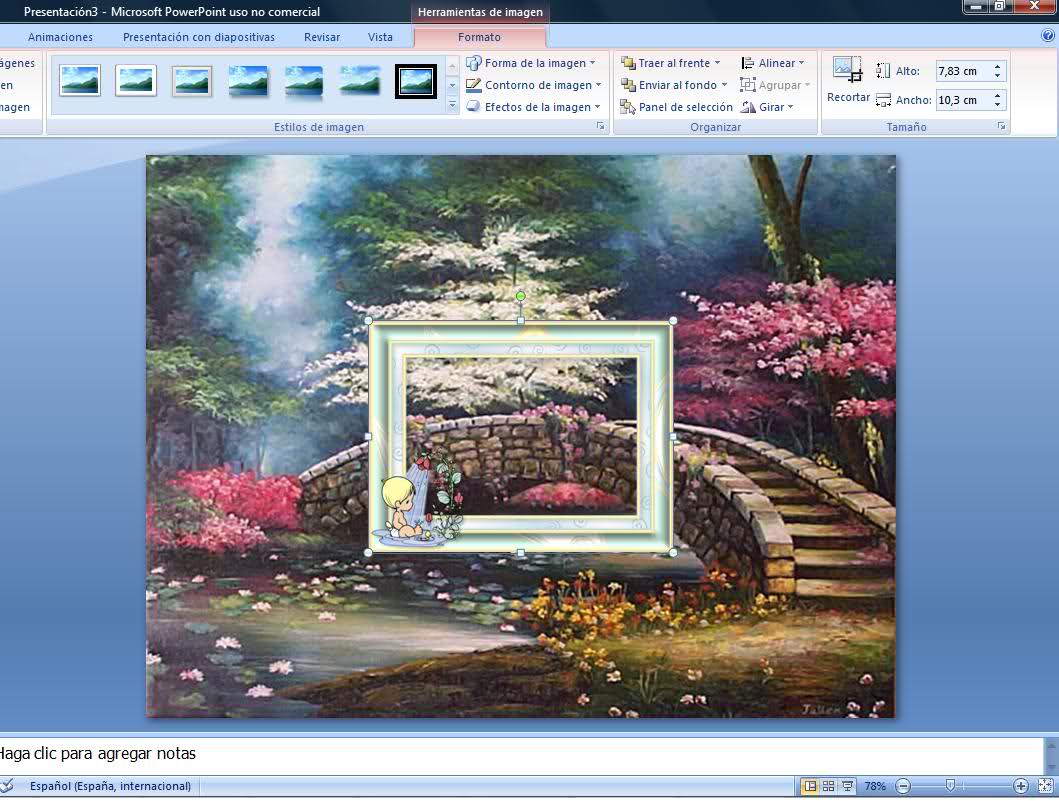The image size is (1059, 801).
Task: Click the zoom slider handle
Action: coord(950,785)
